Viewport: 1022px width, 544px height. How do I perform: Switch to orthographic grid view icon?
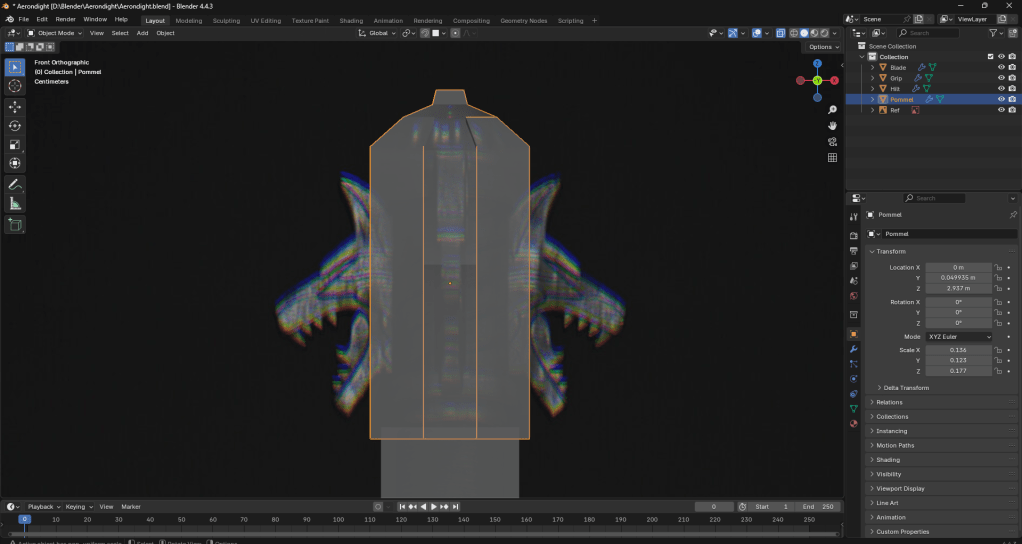(832, 157)
